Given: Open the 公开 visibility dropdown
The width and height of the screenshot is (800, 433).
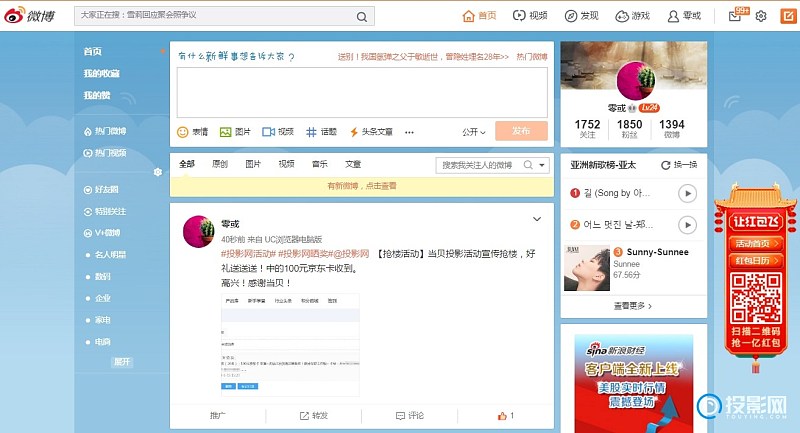Looking at the screenshot, I should tap(474, 132).
